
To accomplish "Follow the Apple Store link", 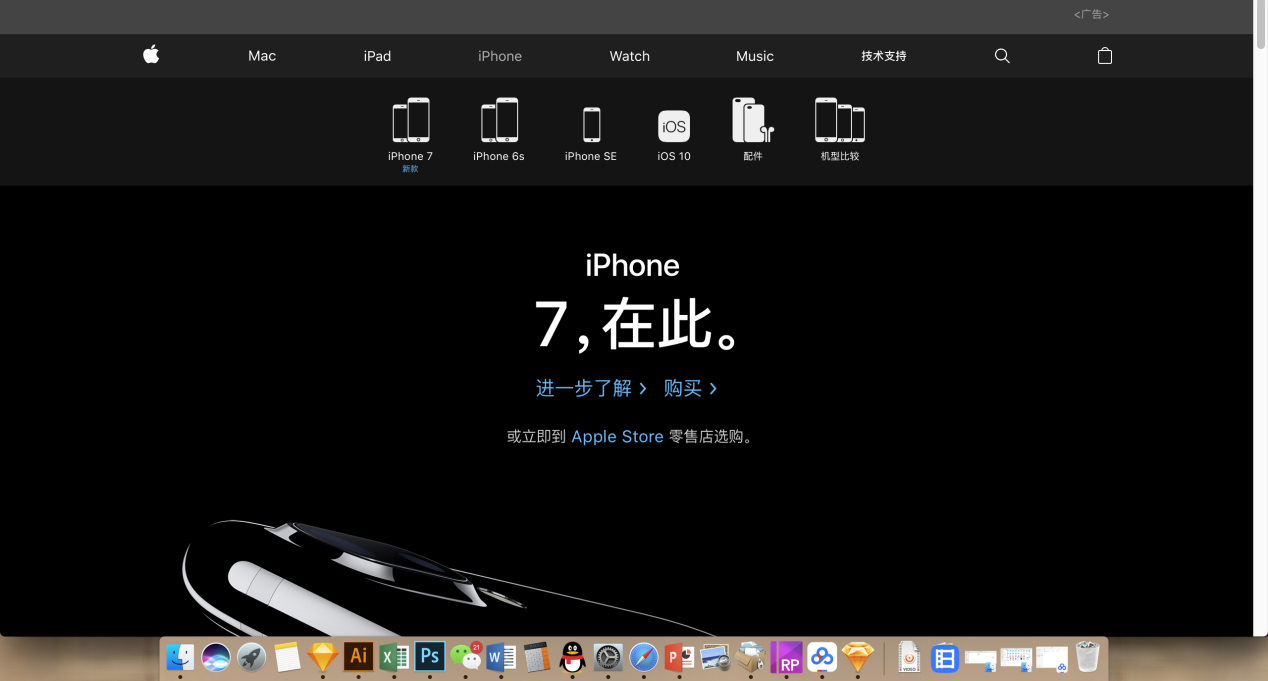I will tap(617, 437).
